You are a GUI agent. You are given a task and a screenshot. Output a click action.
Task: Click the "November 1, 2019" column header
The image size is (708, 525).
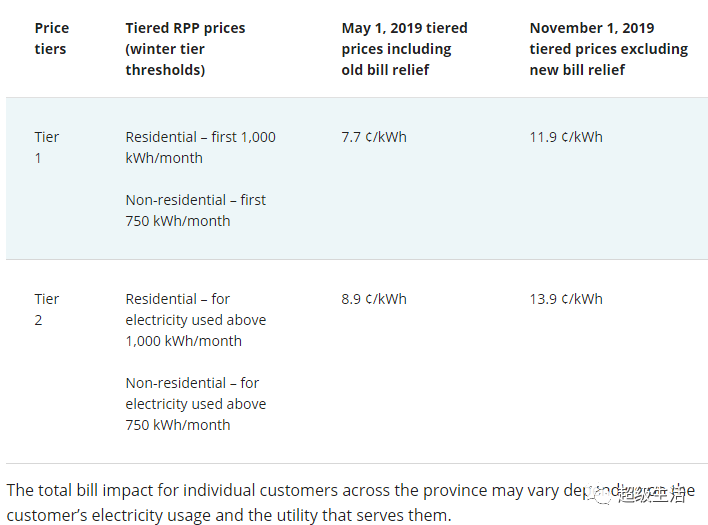tap(592, 28)
